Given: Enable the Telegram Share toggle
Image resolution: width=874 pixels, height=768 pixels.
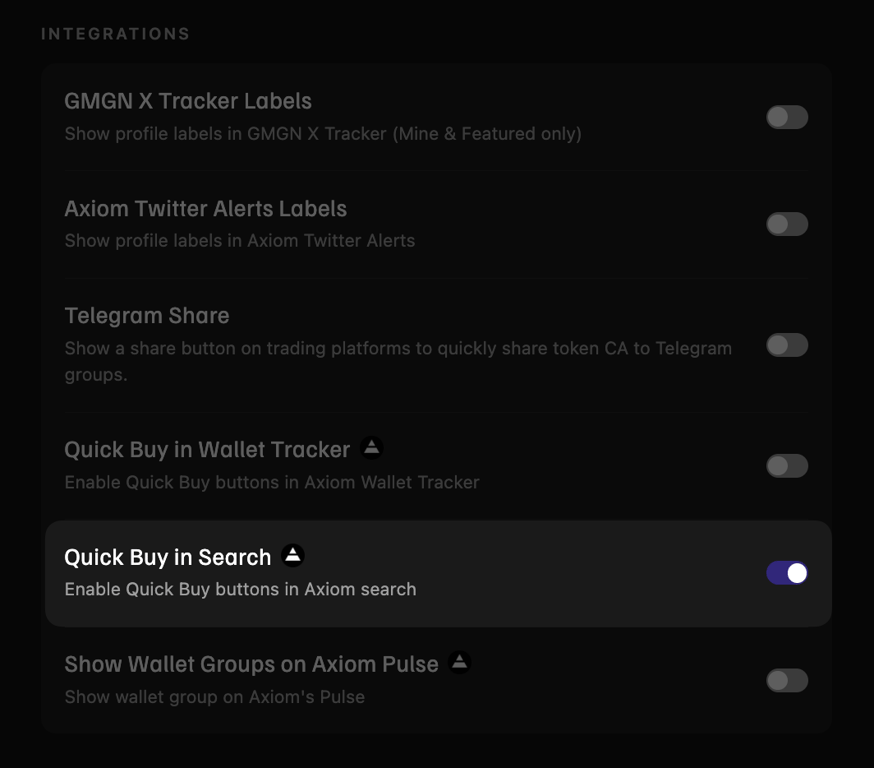Looking at the screenshot, I should [786, 345].
